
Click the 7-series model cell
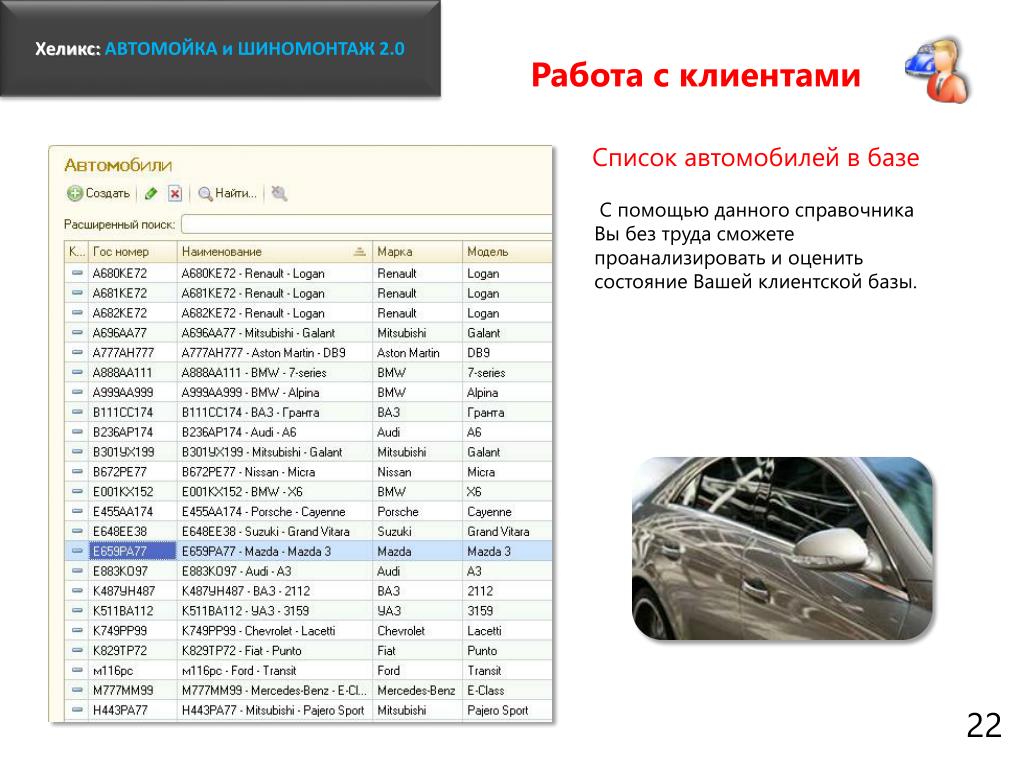click(x=507, y=372)
